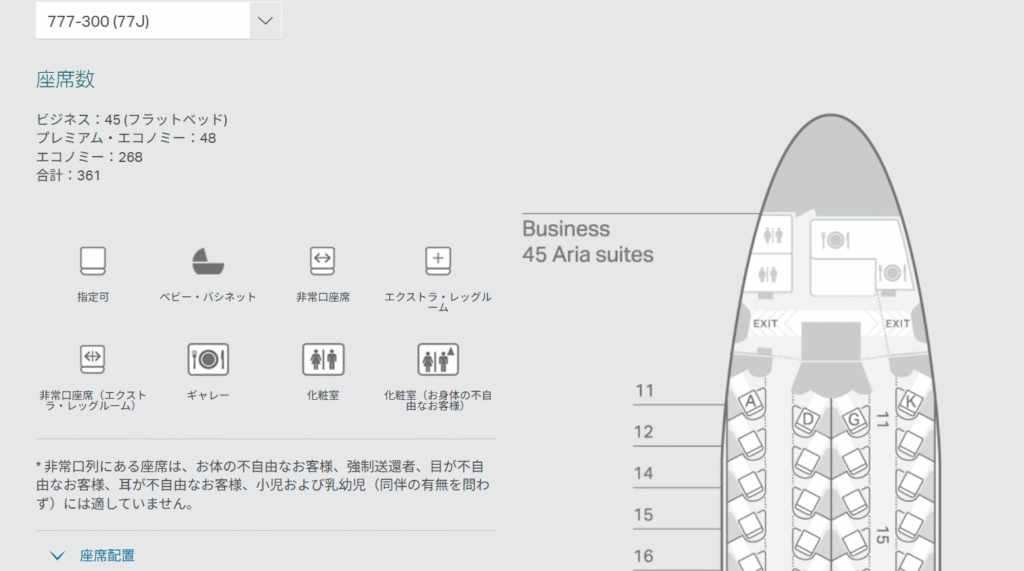Click the 座席配置 link text
The width and height of the screenshot is (1024, 571).
point(107,555)
